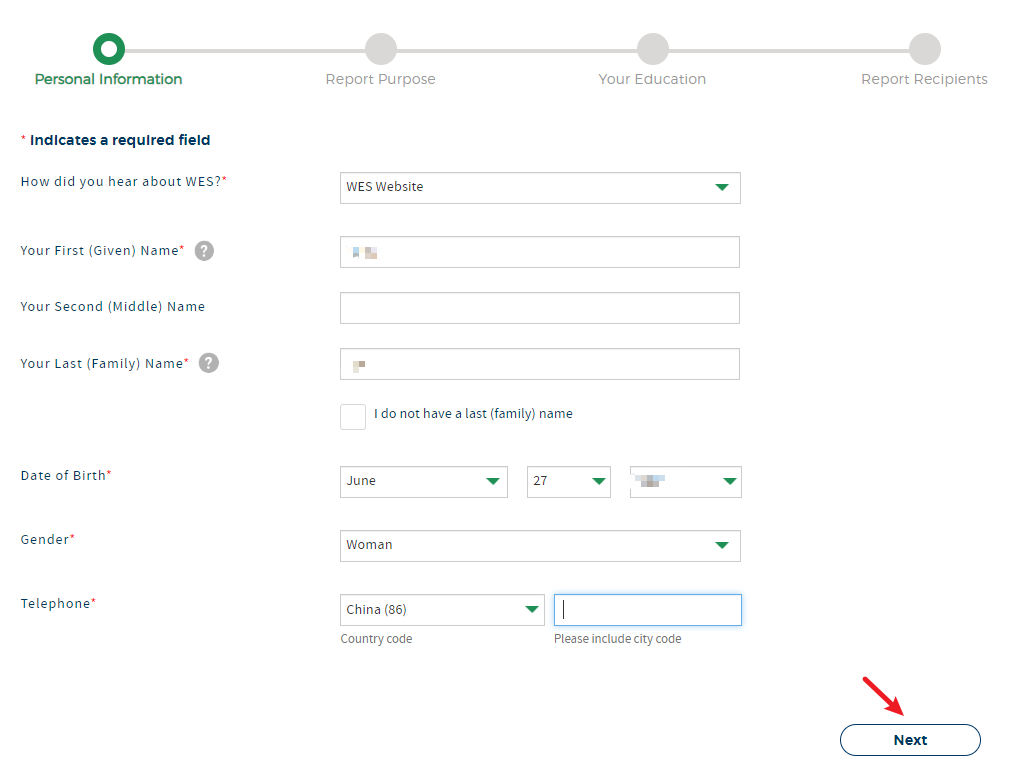Select the Your Education step label

652,79
